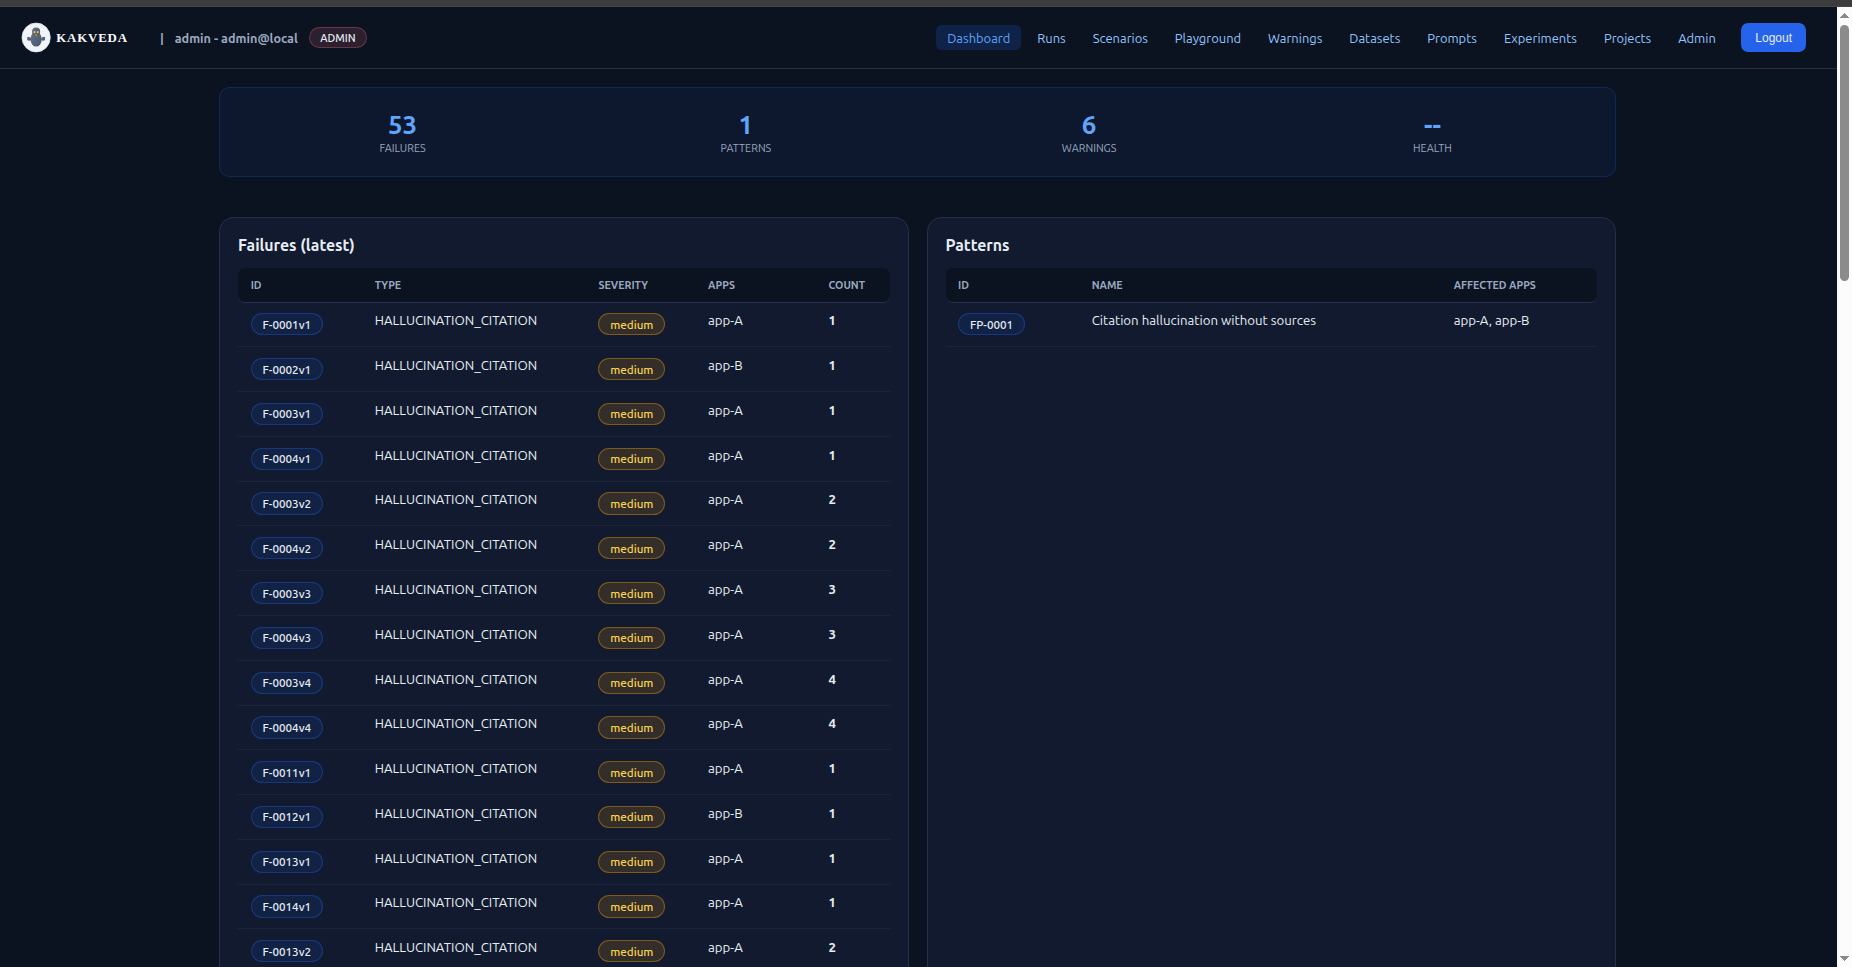
Task: Open pattern FP-0001 badge
Action: [x=990, y=325]
